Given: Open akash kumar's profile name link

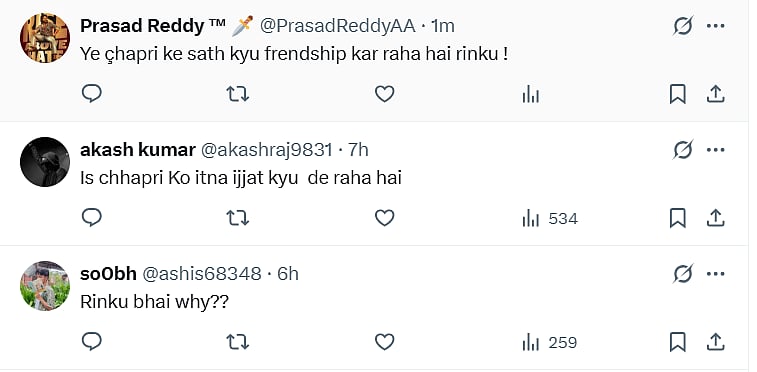Looking at the screenshot, I should tap(138, 150).
